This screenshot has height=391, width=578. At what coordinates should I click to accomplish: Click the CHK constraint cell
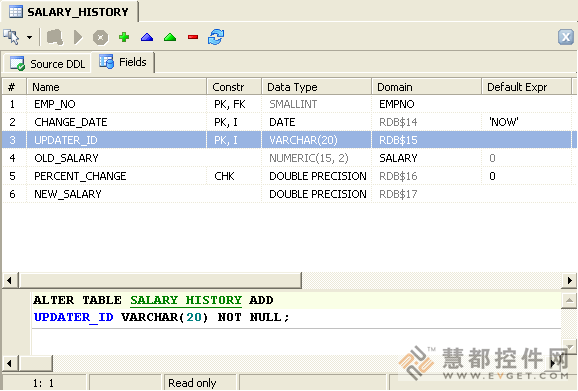coord(234,176)
